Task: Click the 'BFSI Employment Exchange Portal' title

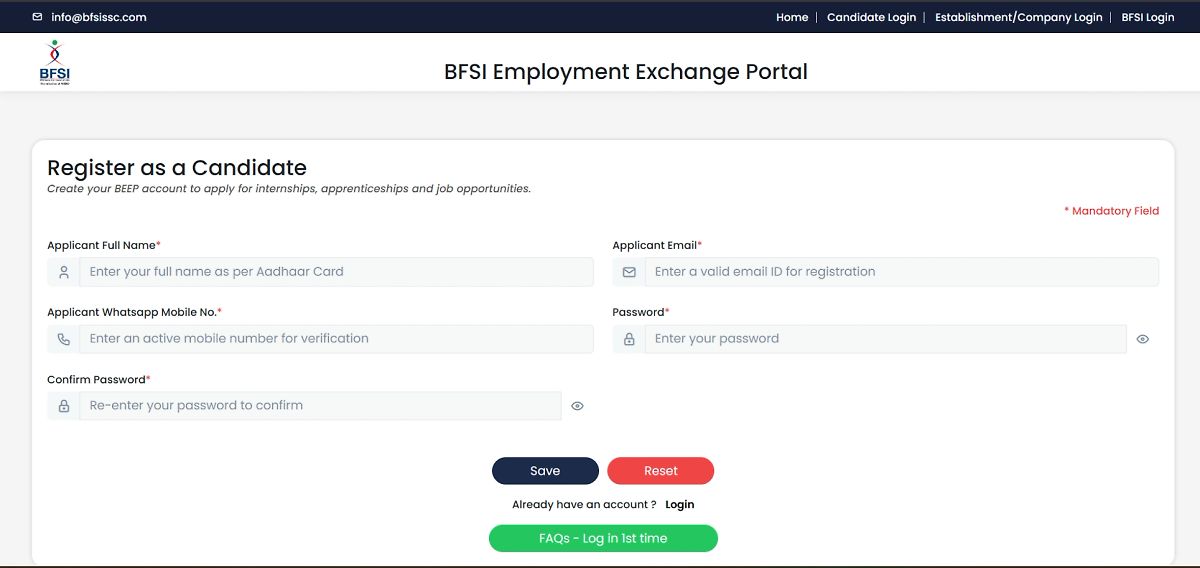Action: pyautogui.click(x=626, y=72)
